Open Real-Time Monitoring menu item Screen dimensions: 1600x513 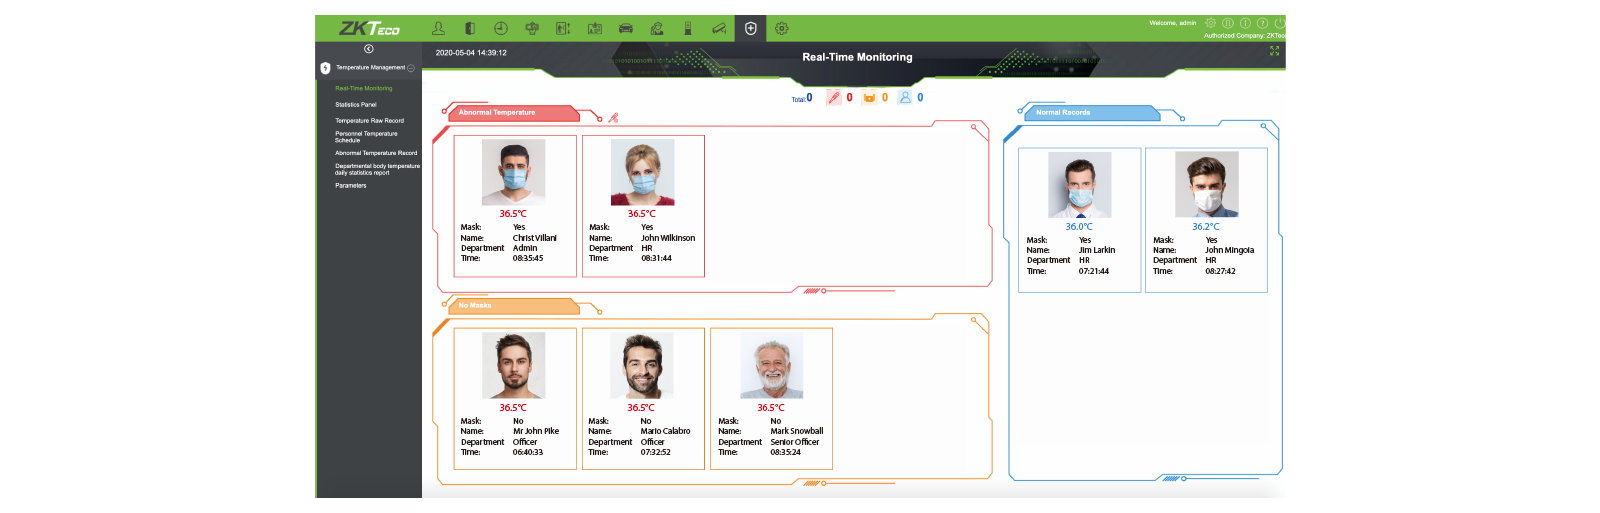pos(364,88)
